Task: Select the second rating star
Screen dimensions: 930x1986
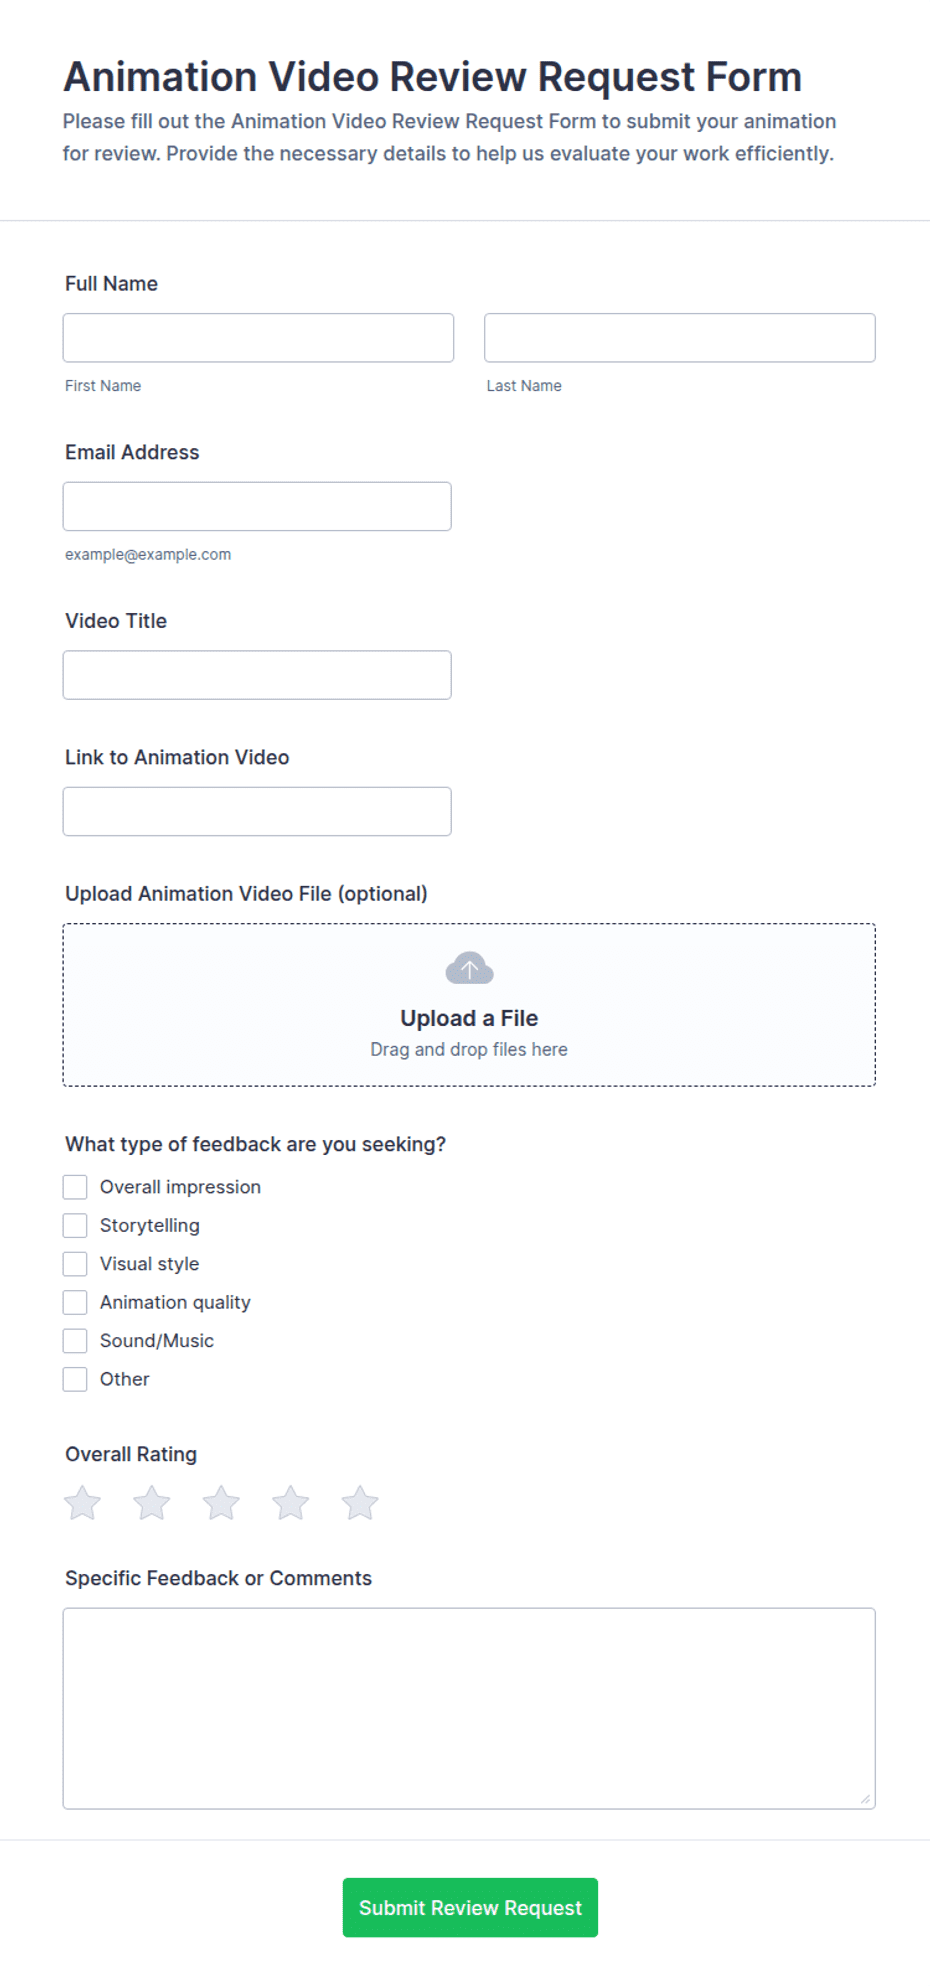Action: tap(152, 1502)
